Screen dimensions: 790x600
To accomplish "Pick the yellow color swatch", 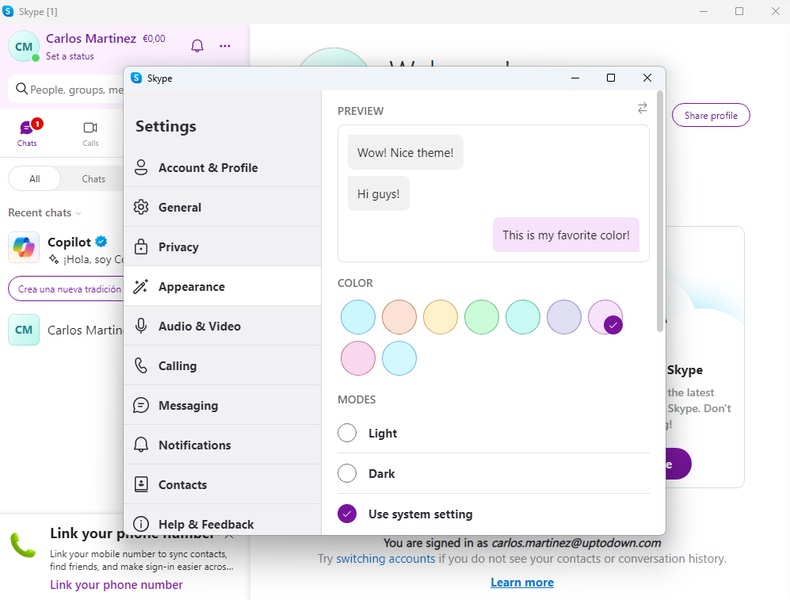I will pos(440,317).
